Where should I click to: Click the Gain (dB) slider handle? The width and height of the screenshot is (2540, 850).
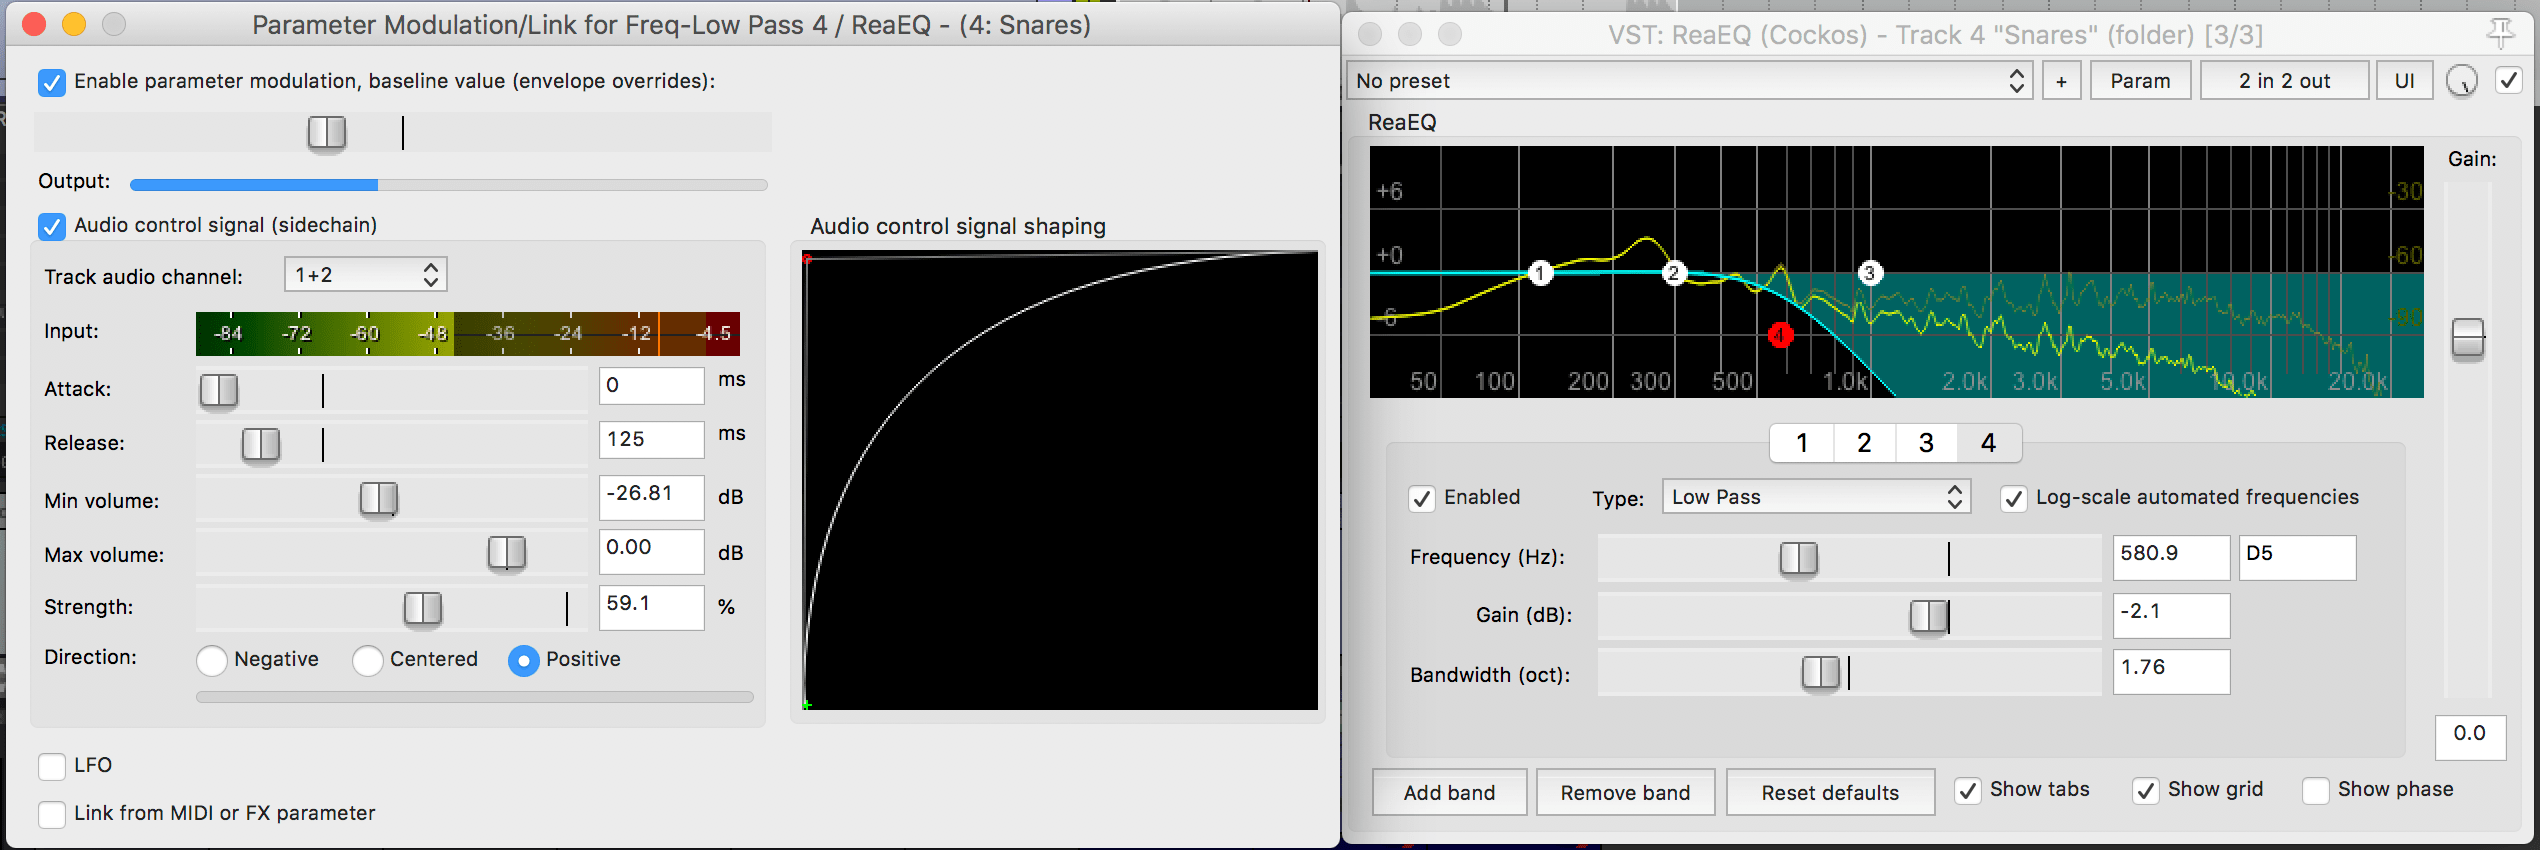point(1929,616)
